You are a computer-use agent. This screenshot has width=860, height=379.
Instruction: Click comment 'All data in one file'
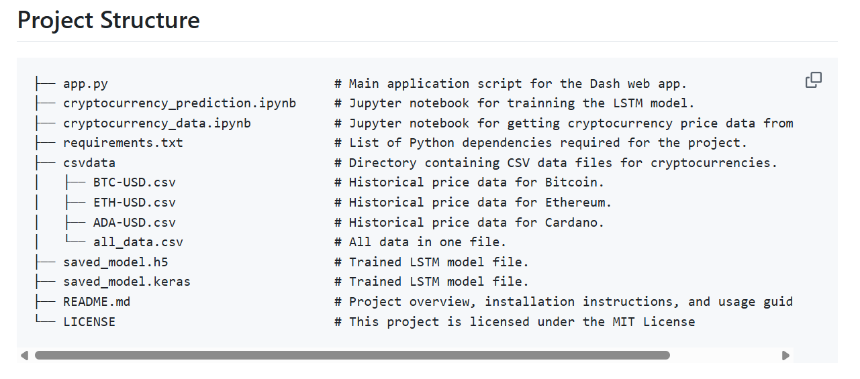pos(420,242)
